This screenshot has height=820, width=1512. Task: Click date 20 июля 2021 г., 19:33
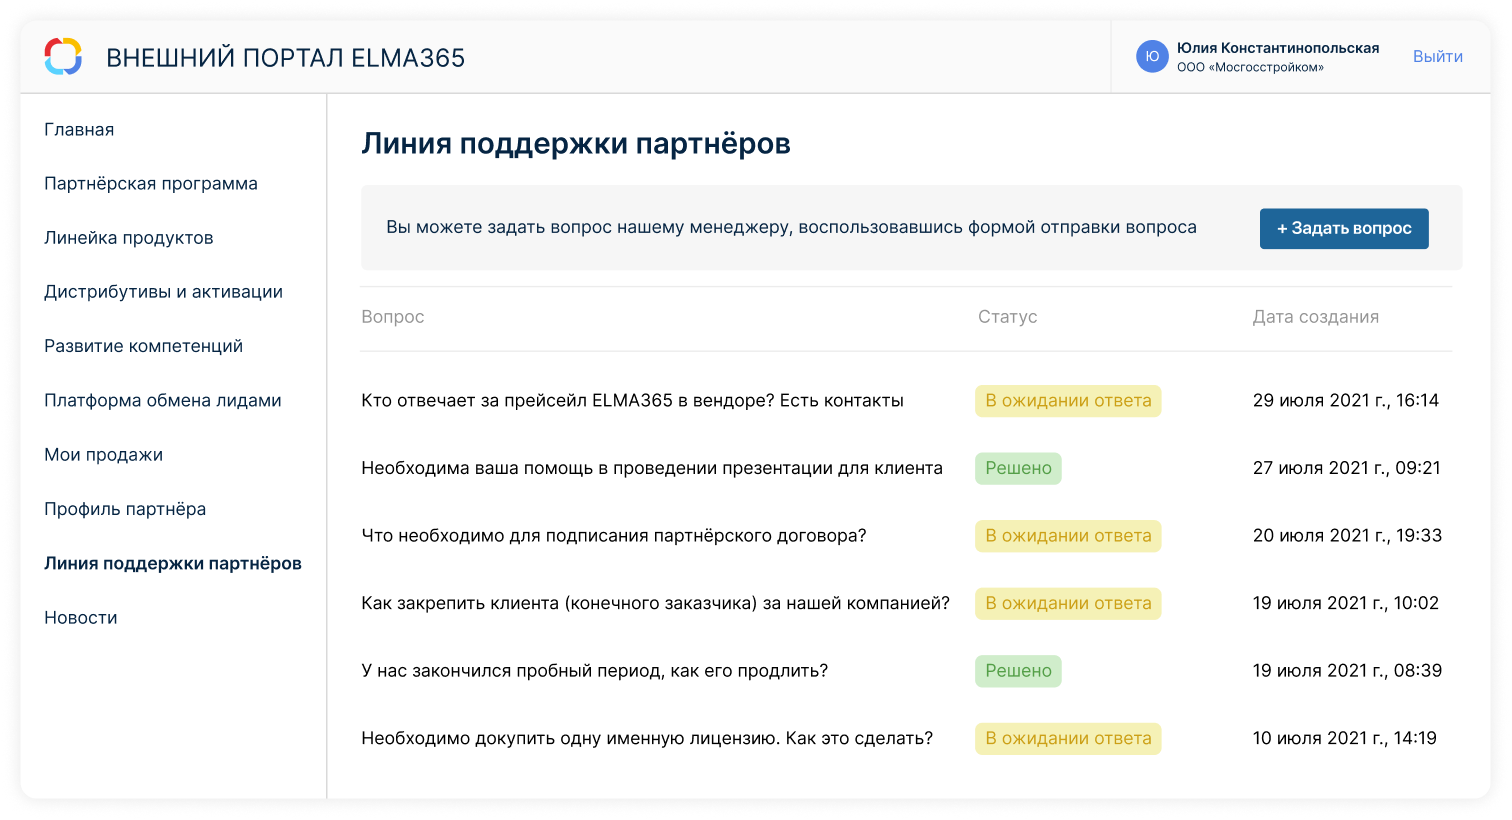coord(1347,536)
